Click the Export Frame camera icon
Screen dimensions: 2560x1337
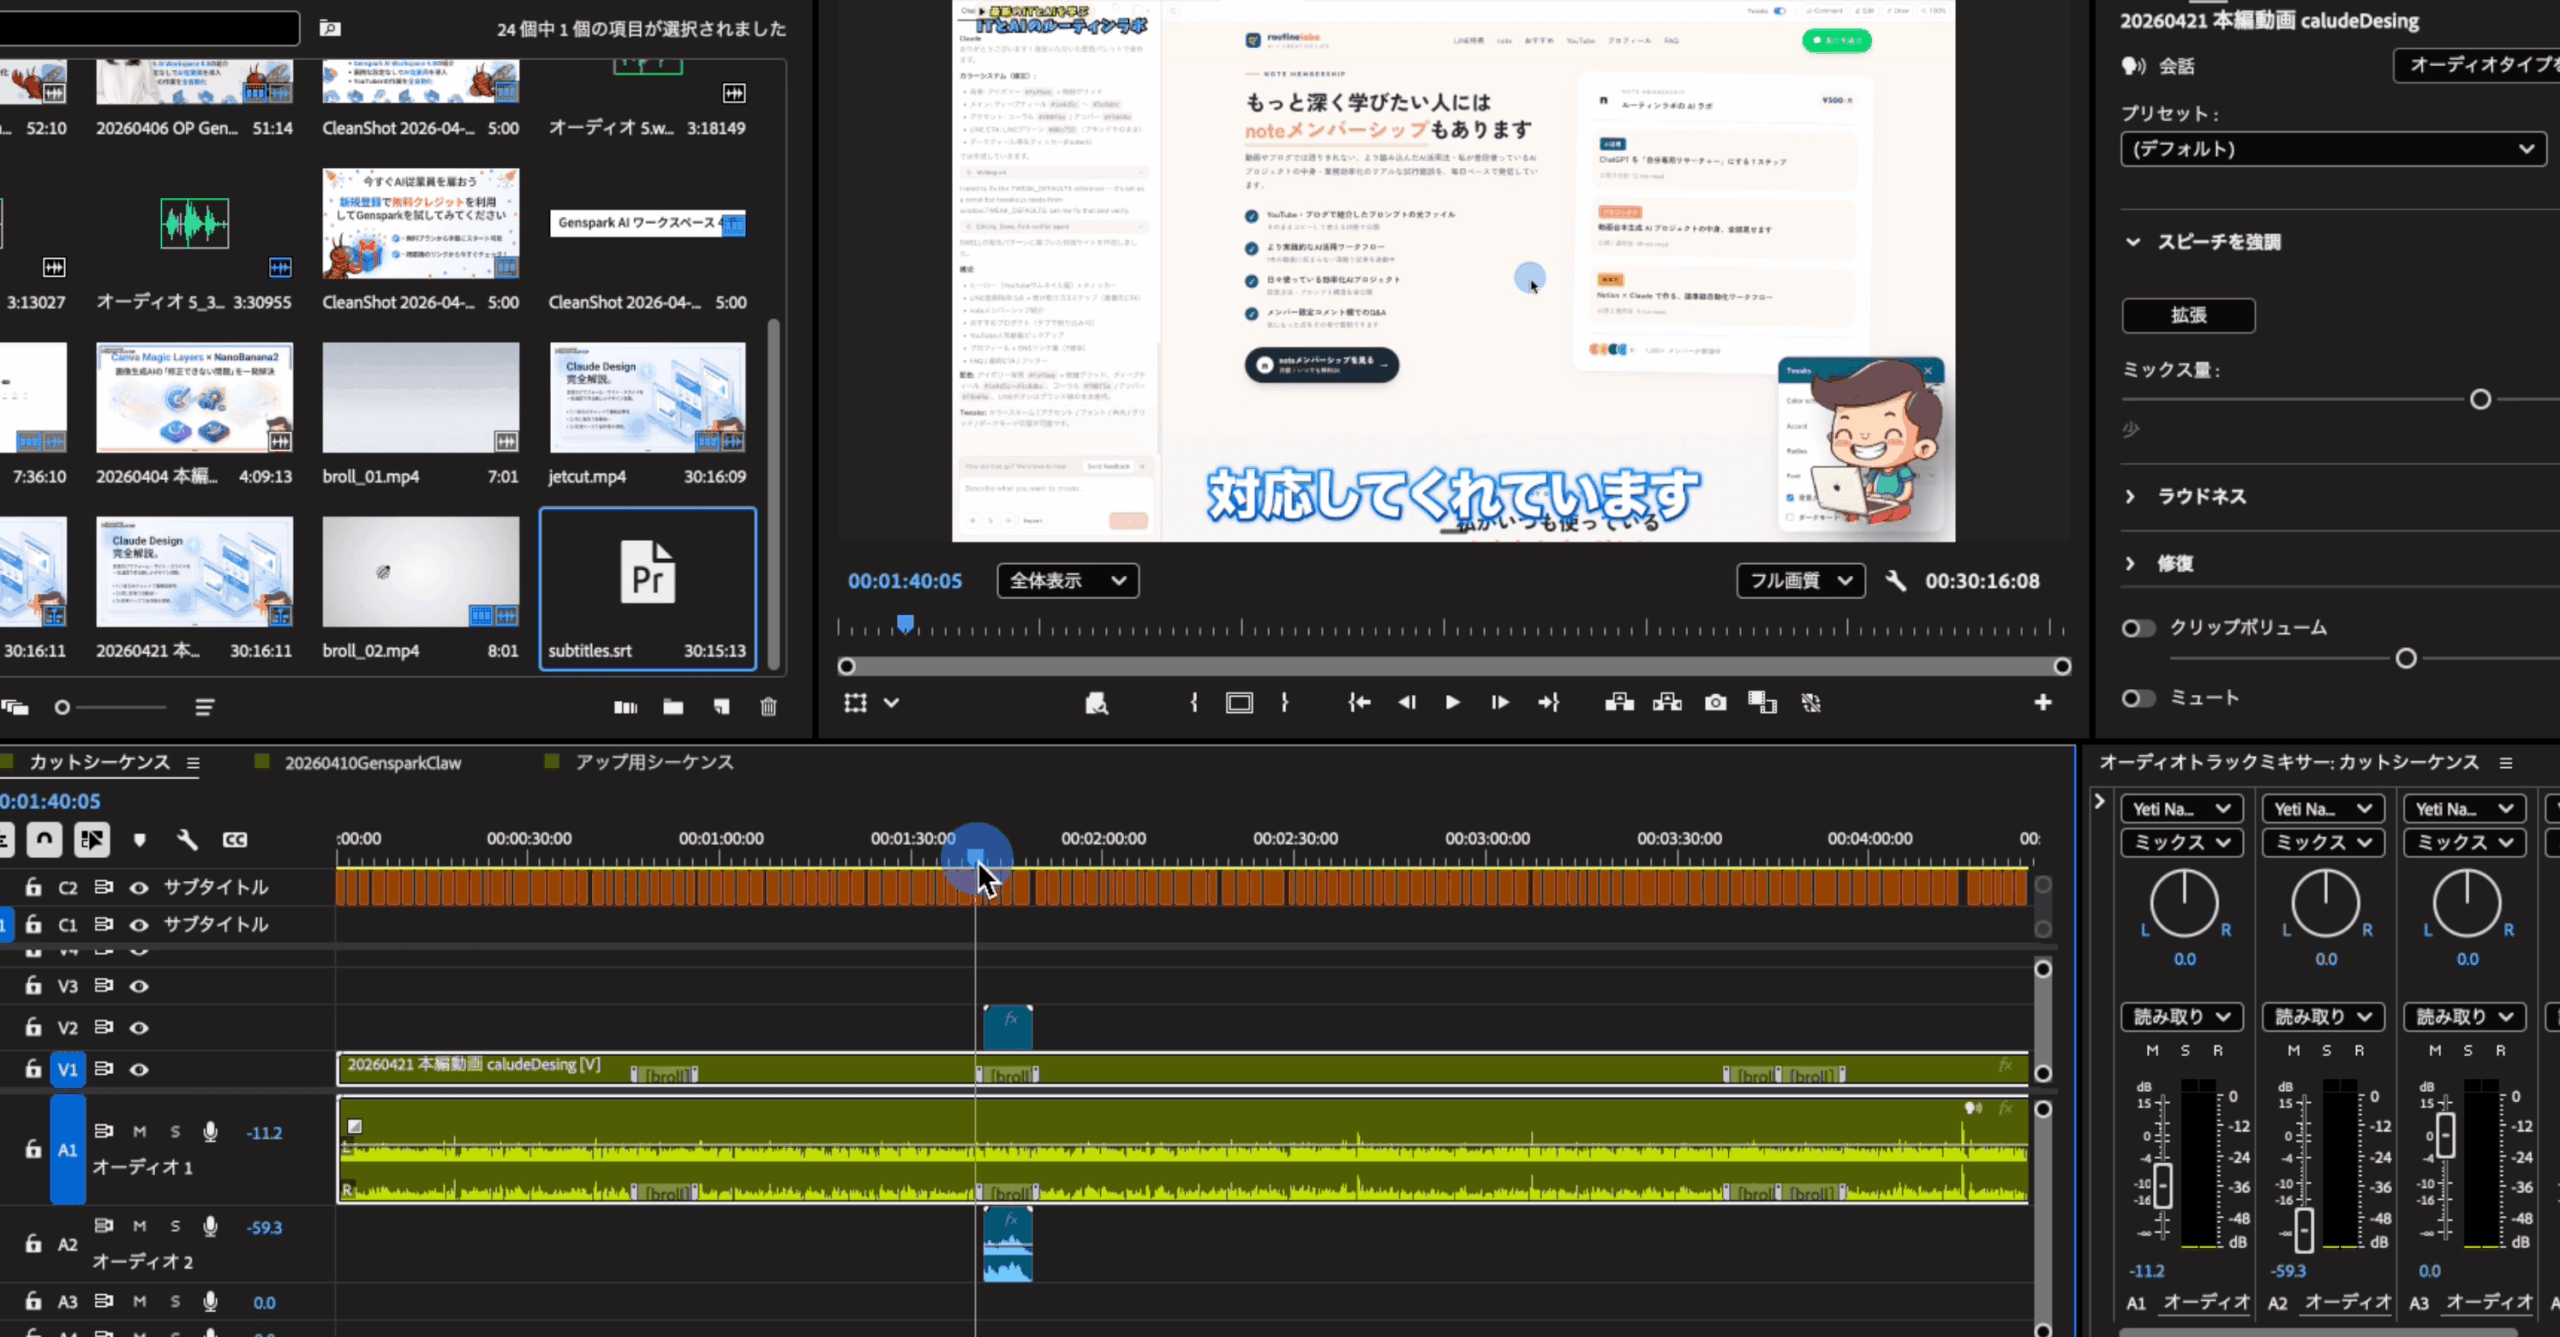point(1715,703)
